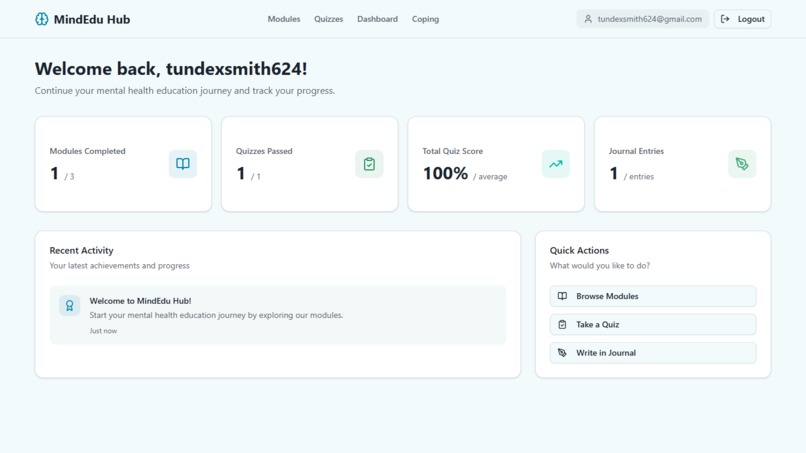Click the 'Start your mental health education journey' activity description
The width and height of the screenshot is (806, 453).
[216, 315]
